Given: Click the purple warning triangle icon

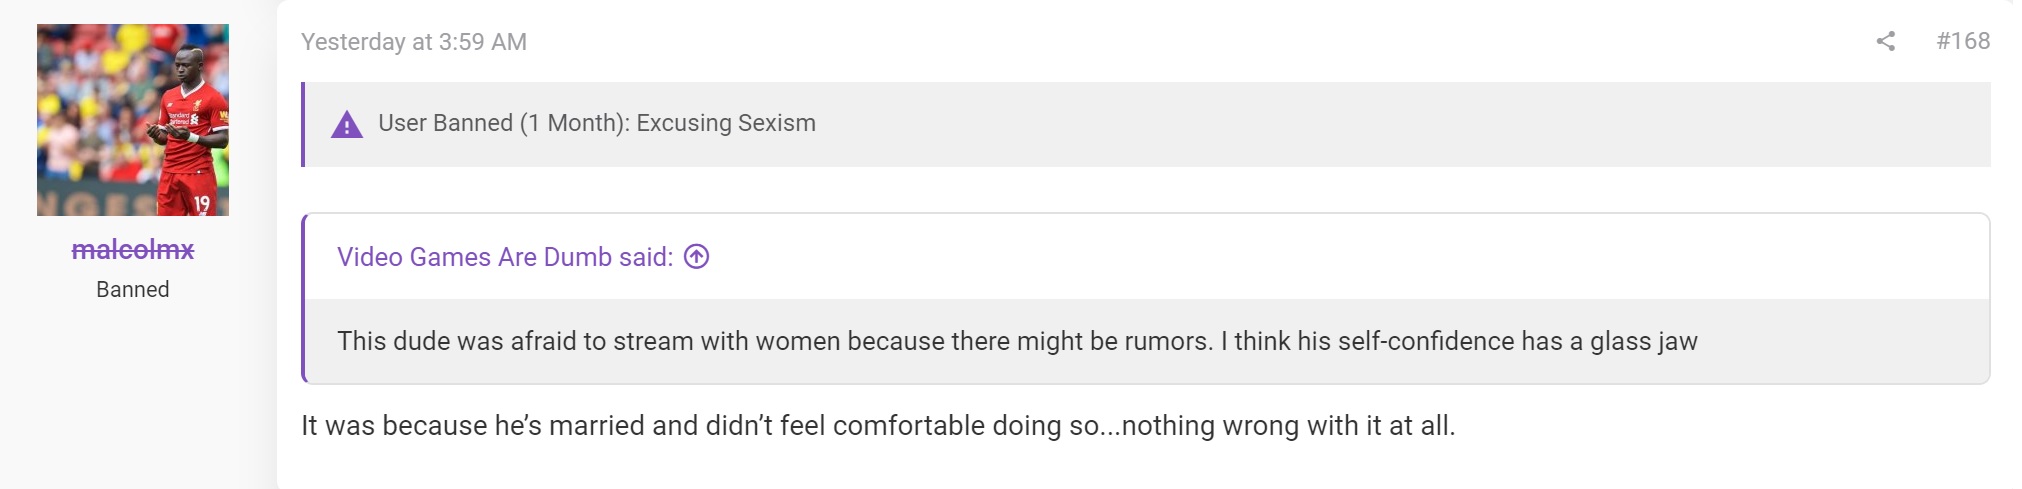Looking at the screenshot, I should click(x=347, y=125).
